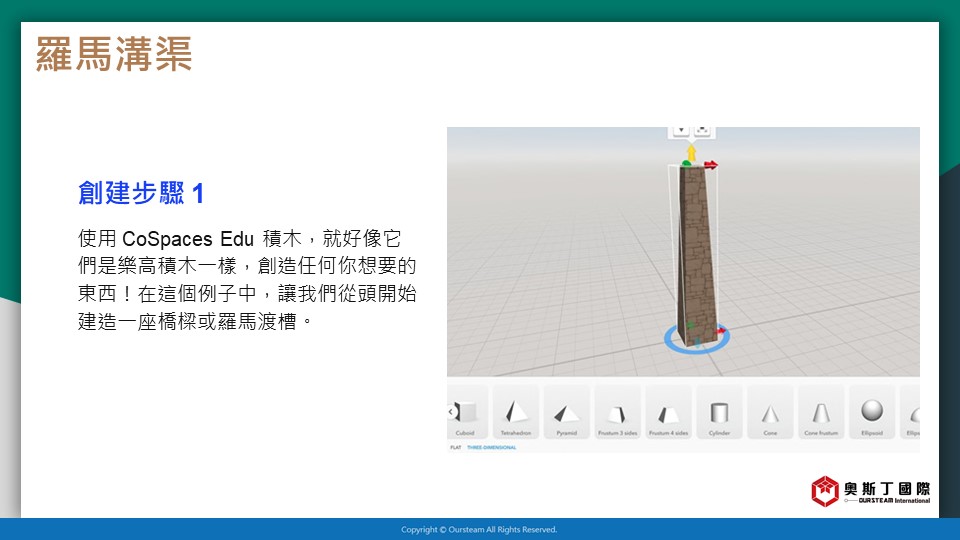Click the heading 創建步驟 1

(x=141, y=193)
